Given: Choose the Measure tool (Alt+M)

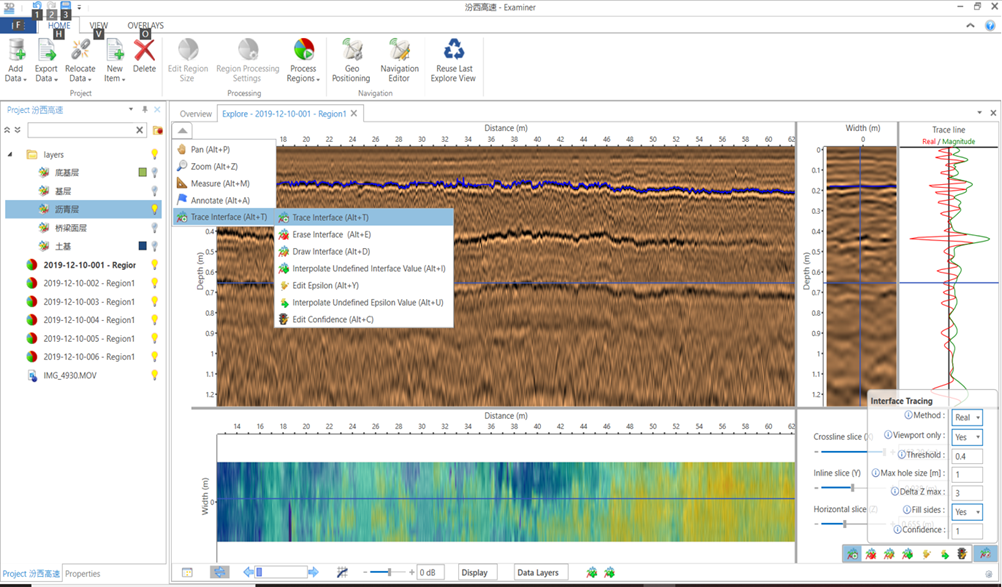Looking at the screenshot, I should click(x=219, y=183).
